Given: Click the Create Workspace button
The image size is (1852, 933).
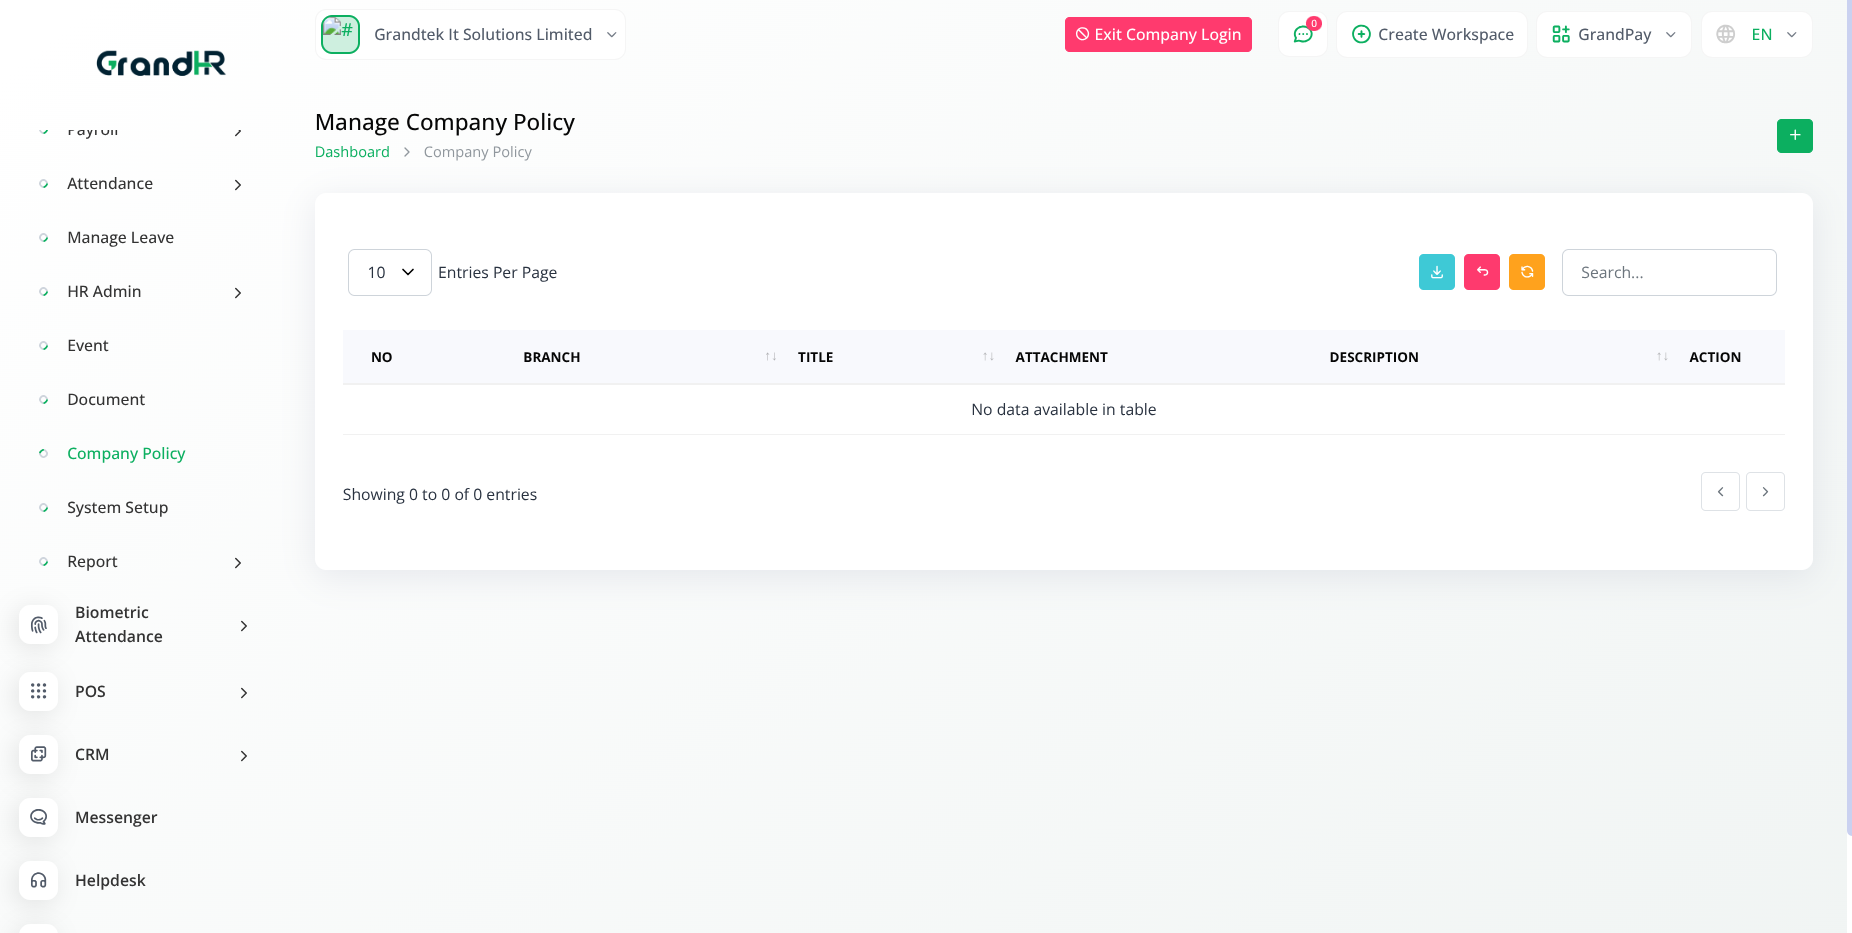Looking at the screenshot, I should 1432,35.
